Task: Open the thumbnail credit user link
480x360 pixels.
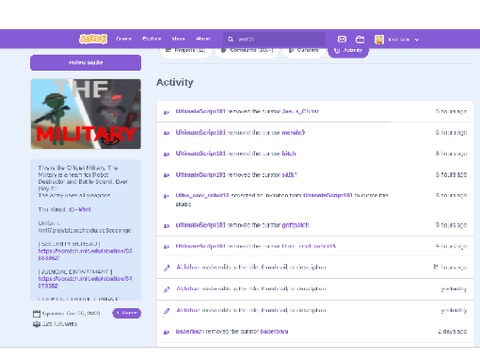Action: pos(80,210)
